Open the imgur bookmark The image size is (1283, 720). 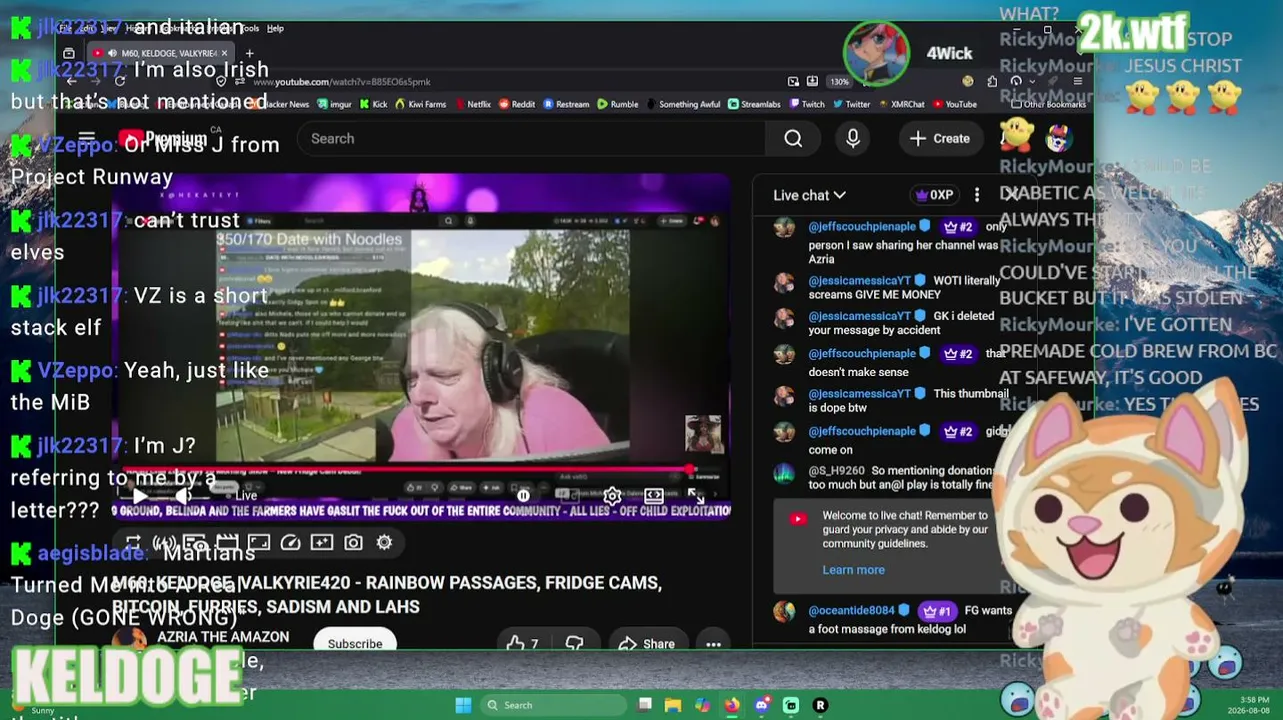tap(333, 104)
